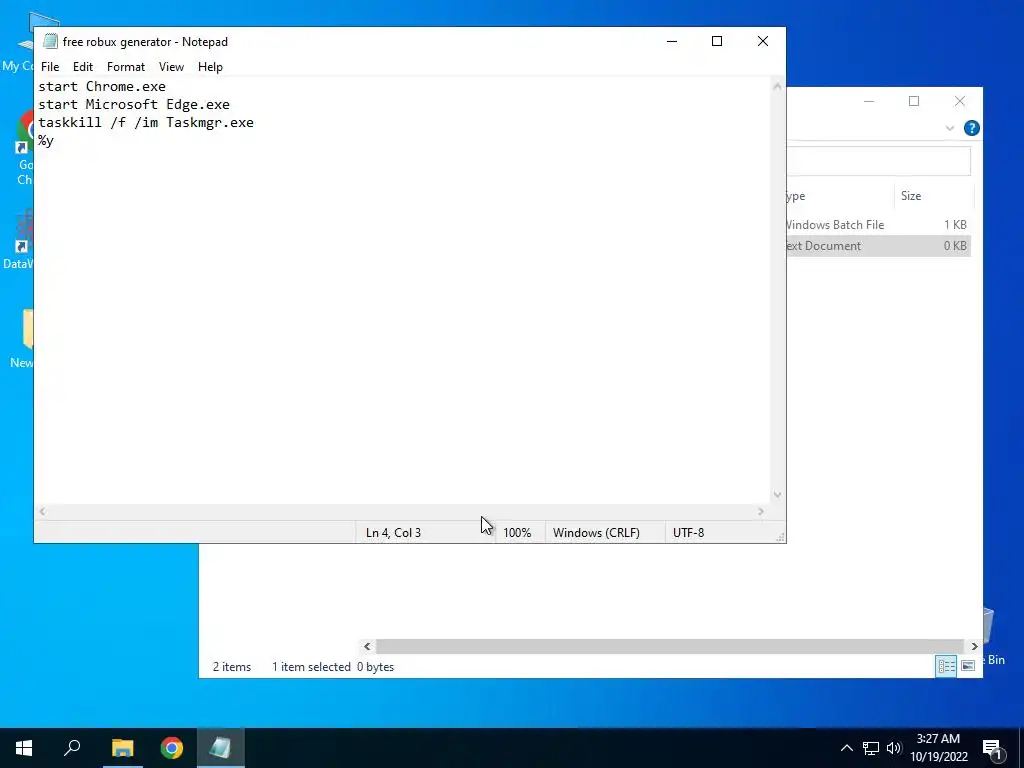This screenshot has height=768, width=1024.
Task: Click the File Explorer horizontal scrollbar thumb
Action: (670, 646)
